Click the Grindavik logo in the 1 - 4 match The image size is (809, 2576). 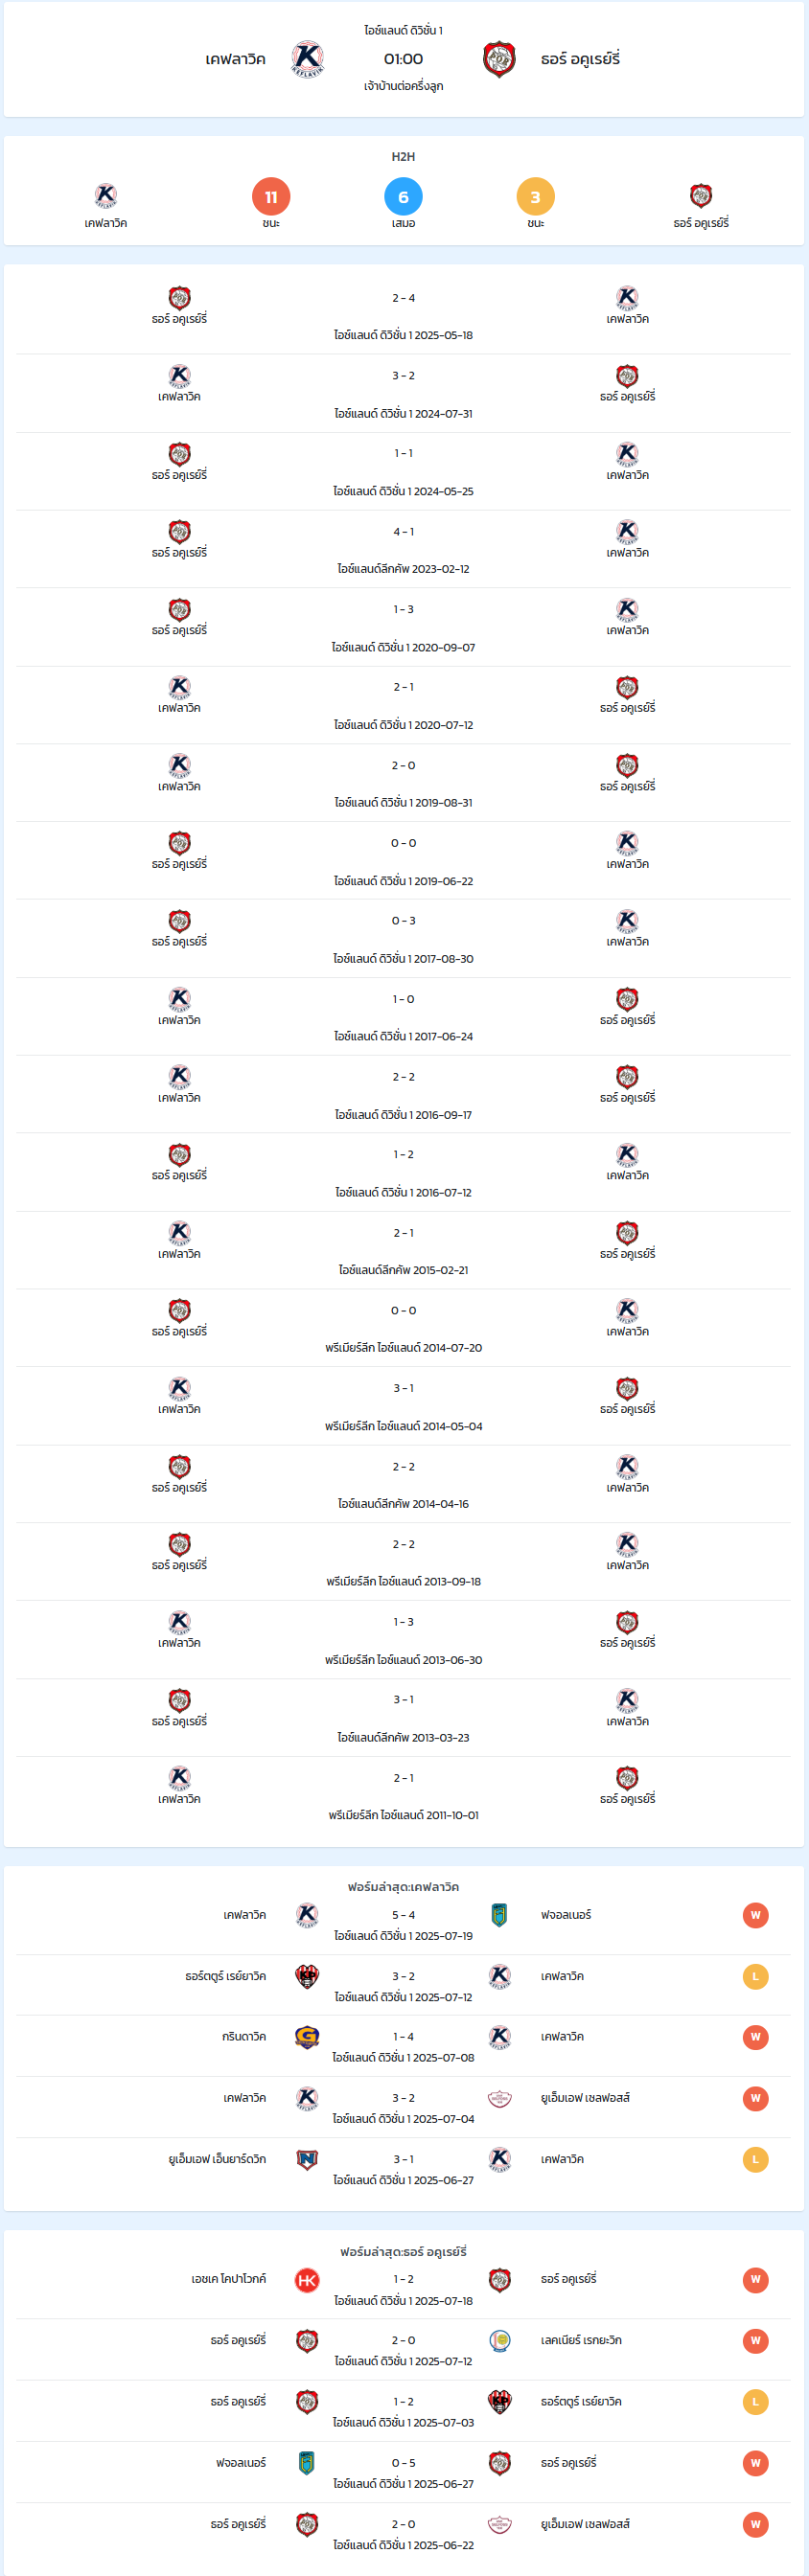pos(307,2036)
